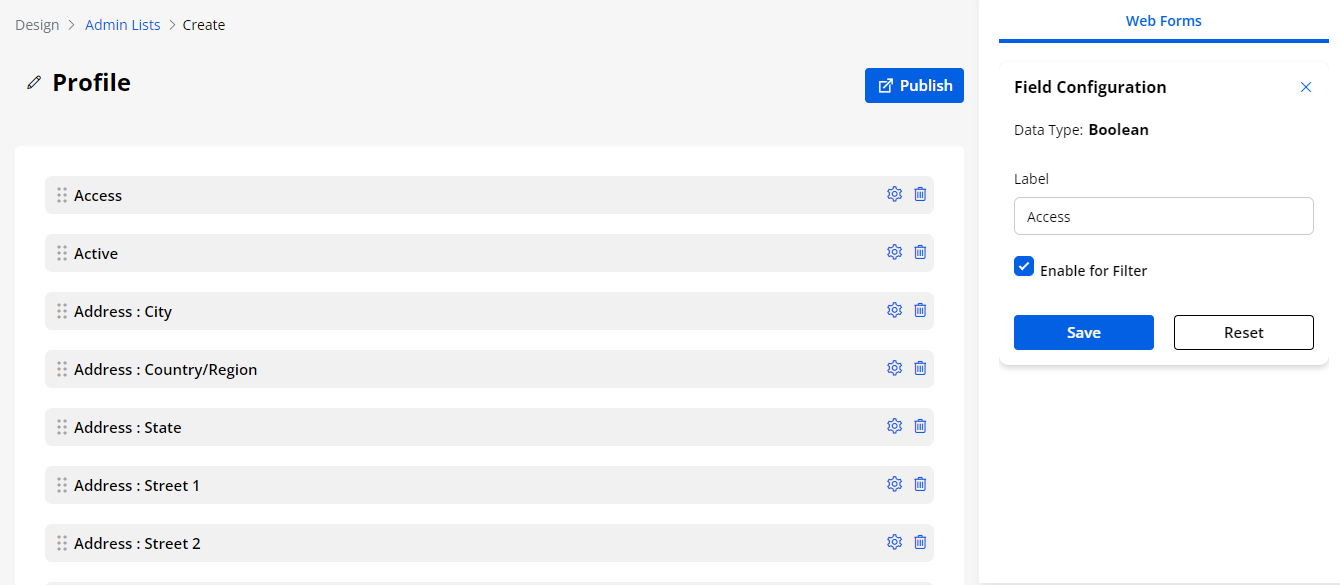Viewport: 1340px width, 585px height.
Task: Switch to the Web Forms tab
Action: (1163, 21)
